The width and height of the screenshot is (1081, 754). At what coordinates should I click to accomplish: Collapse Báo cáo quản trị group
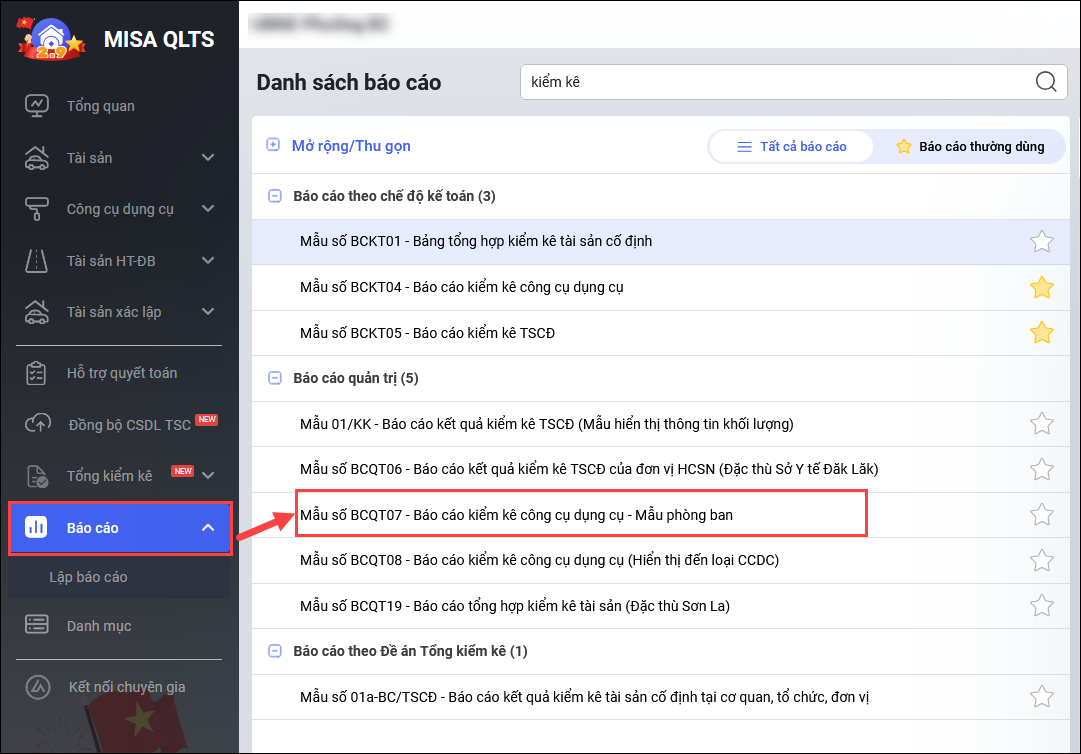click(x=274, y=378)
